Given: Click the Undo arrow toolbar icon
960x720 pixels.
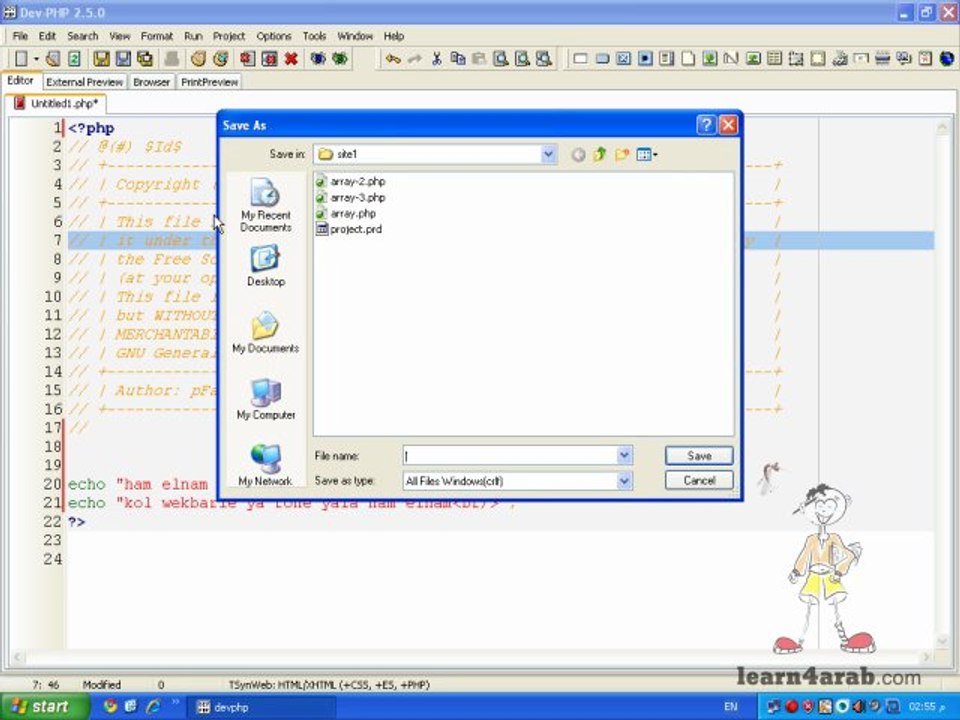Looking at the screenshot, I should pyautogui.click(x=393, y=59).
